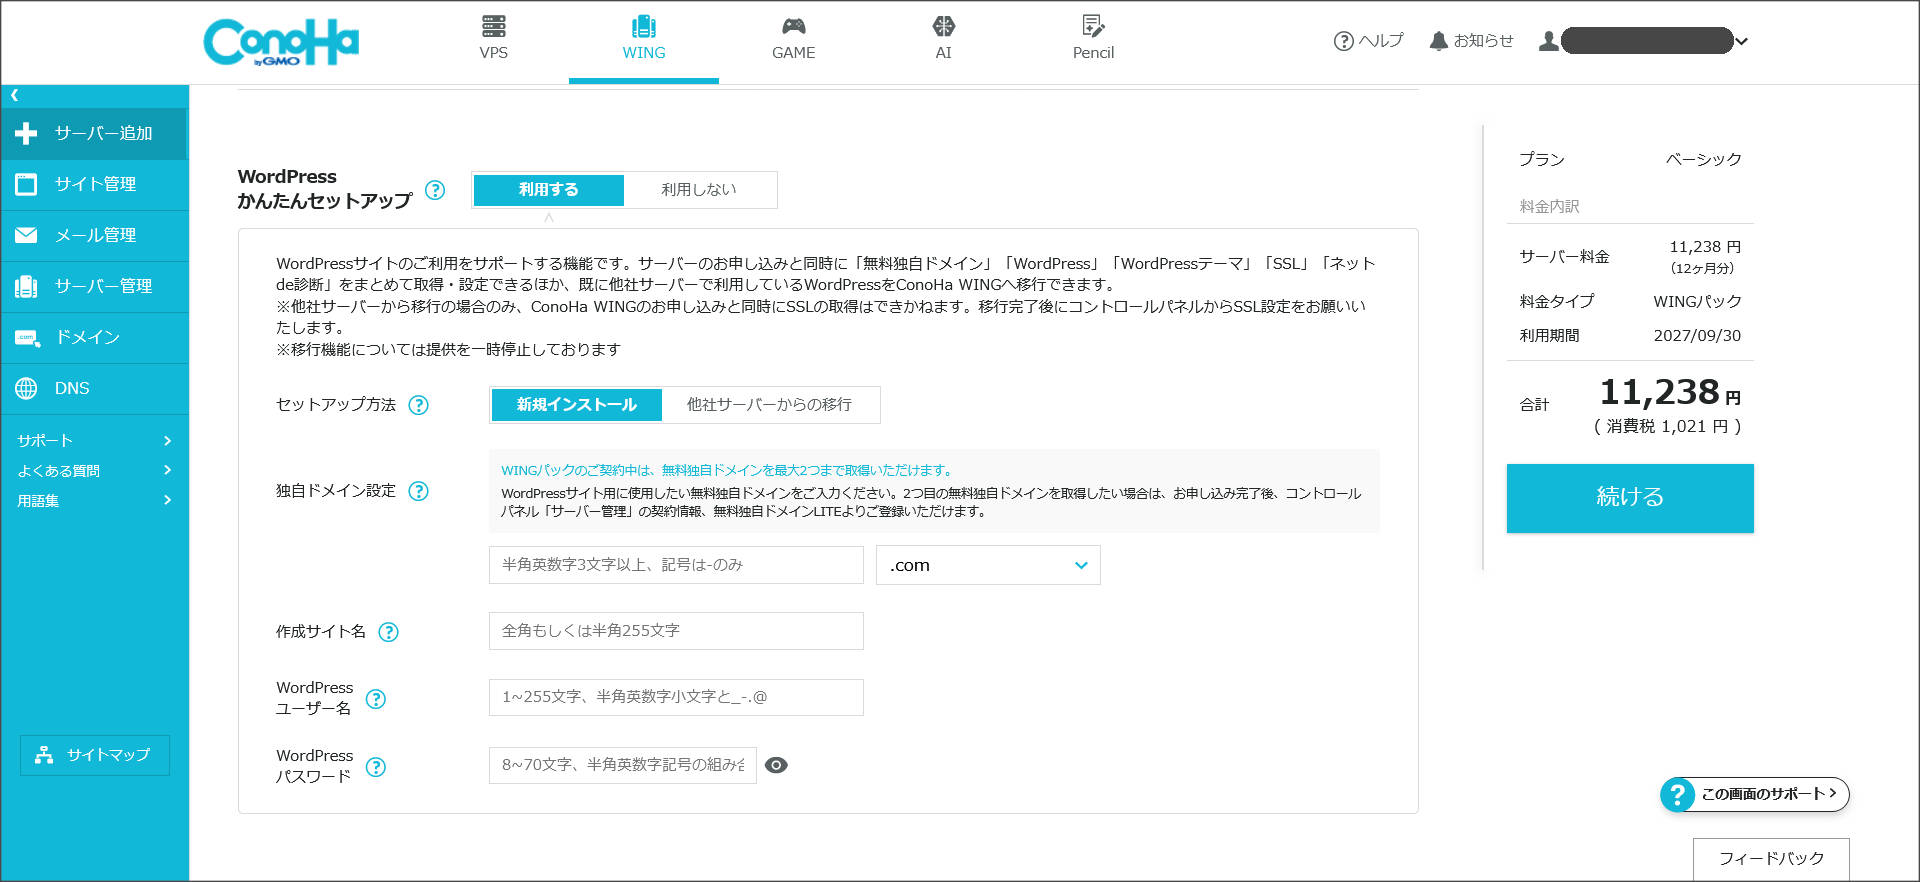The height and width of the screenshot is (882, 1920).
Task: Expand the 用語集 sidebar entry
Action: pos(94,500)
